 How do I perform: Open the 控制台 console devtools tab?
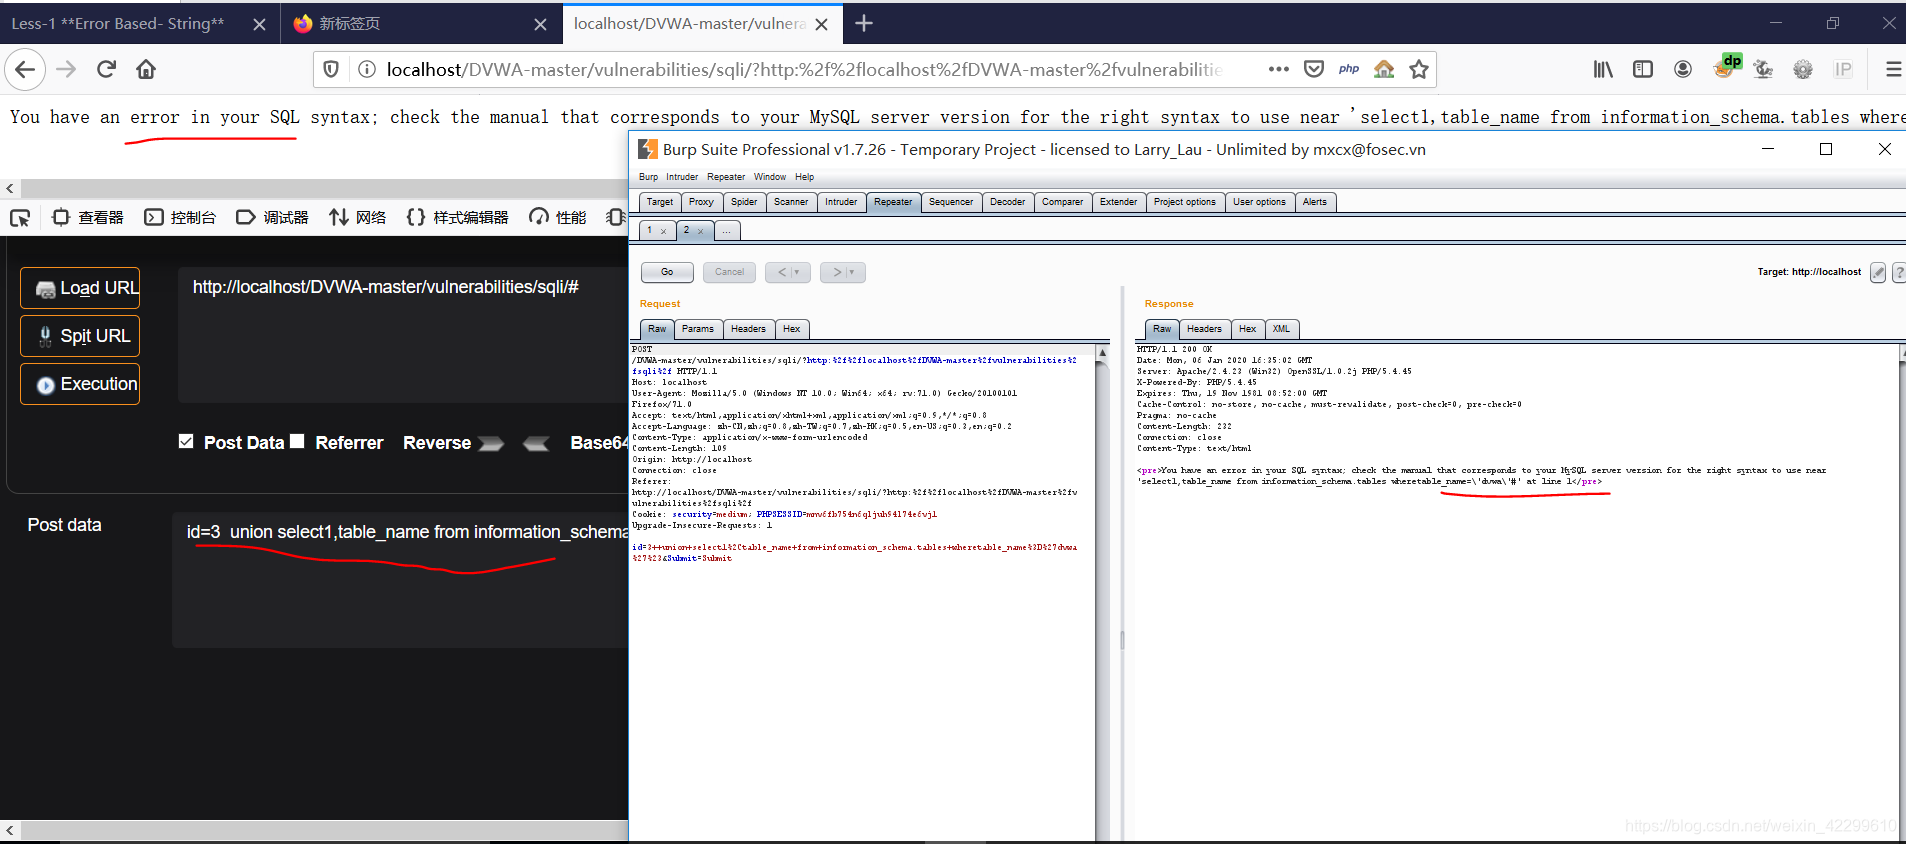tap(180, 217)
